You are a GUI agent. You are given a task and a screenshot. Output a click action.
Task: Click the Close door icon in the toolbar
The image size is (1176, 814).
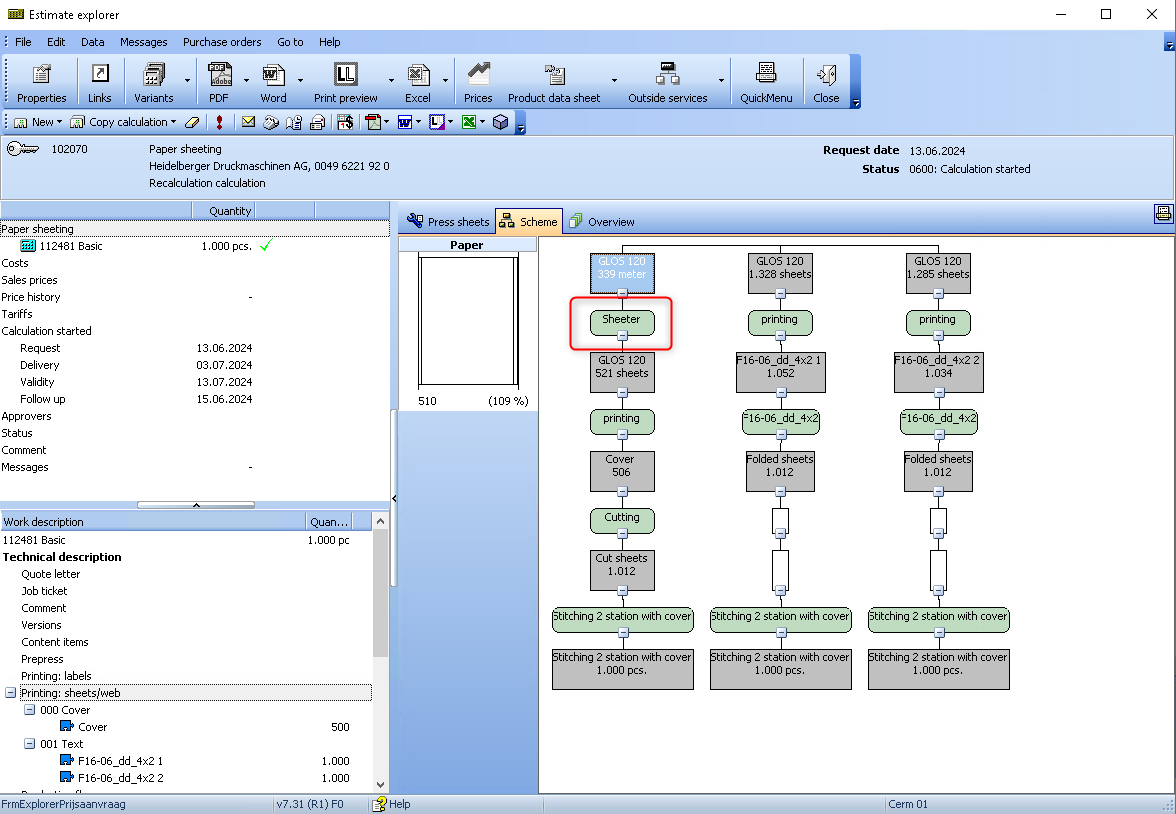826,75
